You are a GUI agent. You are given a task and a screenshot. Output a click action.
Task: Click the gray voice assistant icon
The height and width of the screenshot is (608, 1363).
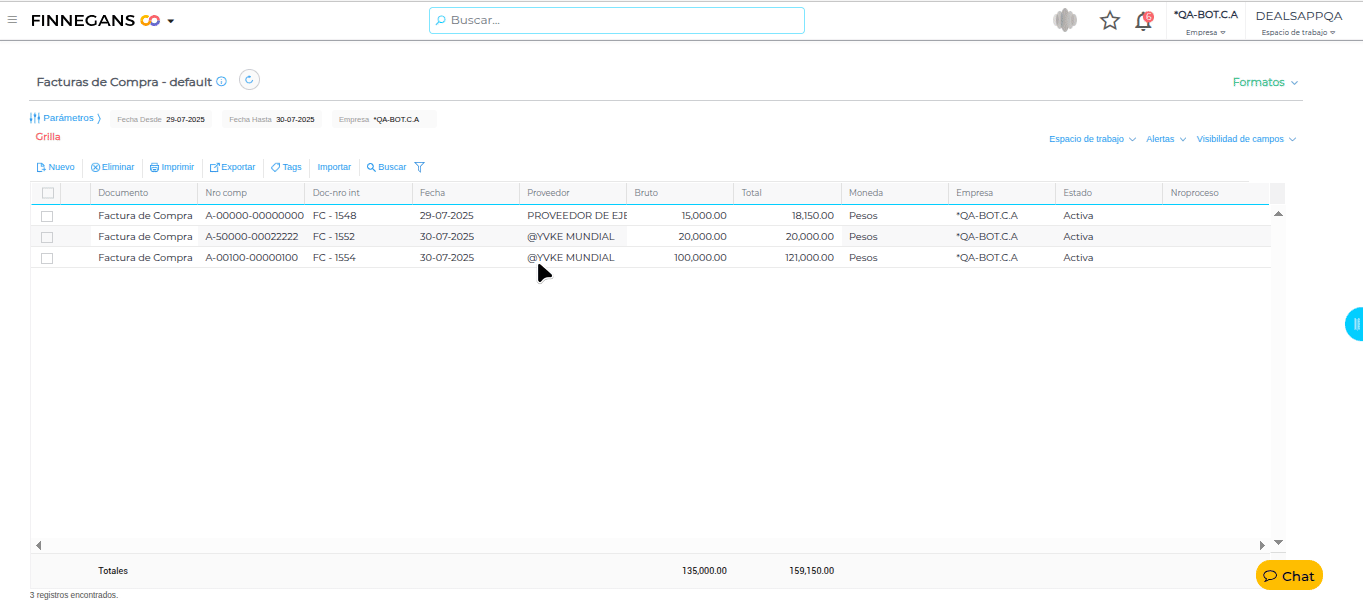click(1065, 20)
